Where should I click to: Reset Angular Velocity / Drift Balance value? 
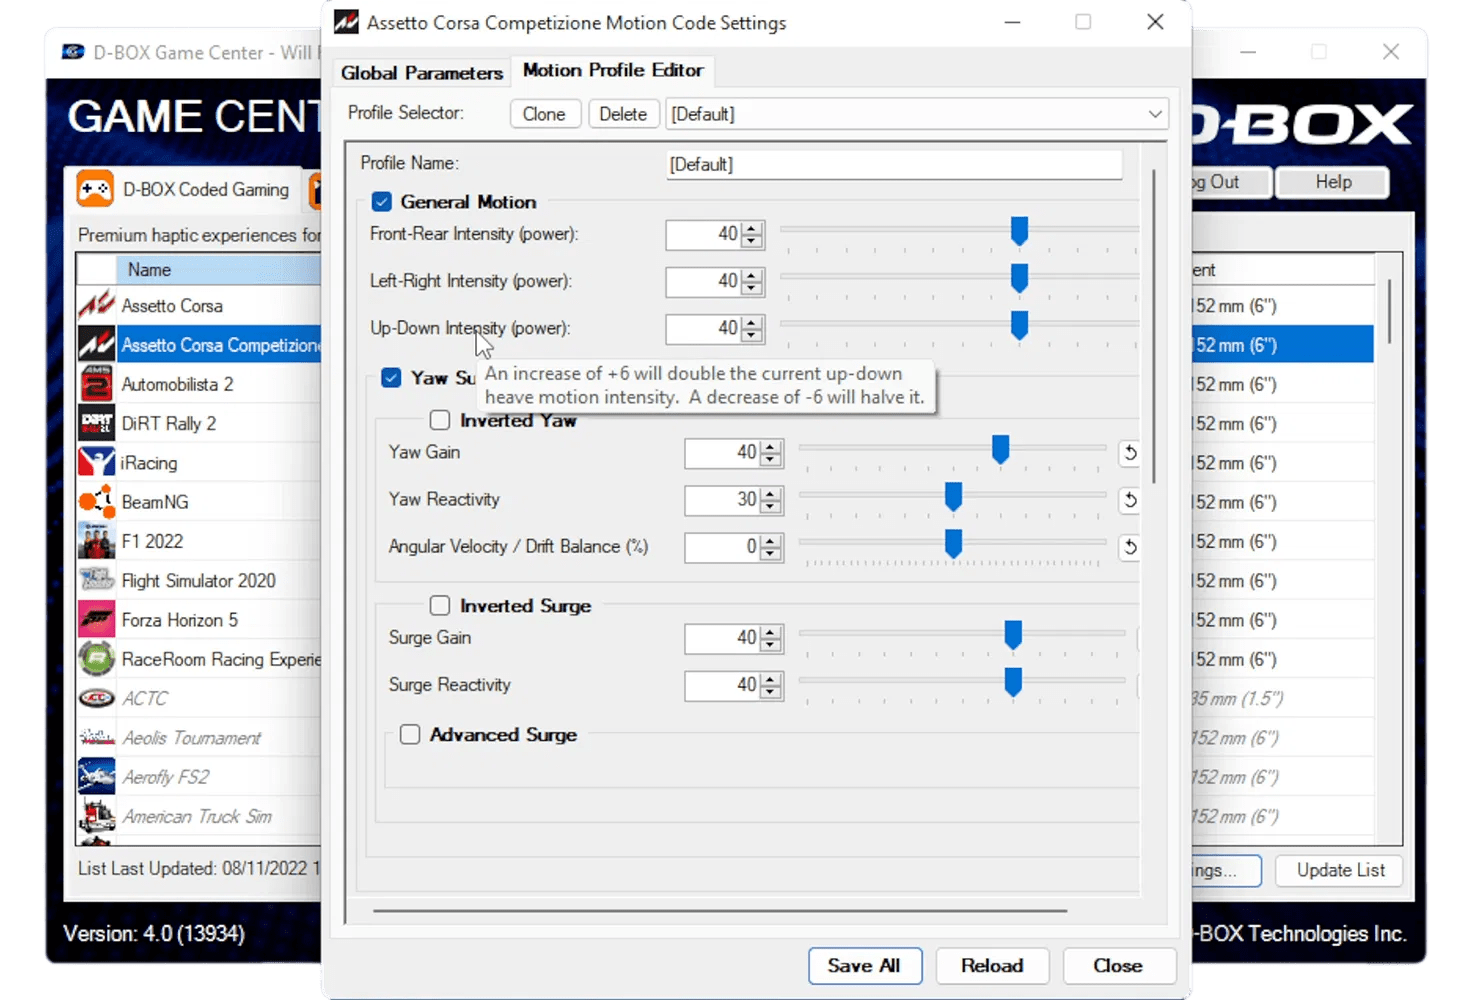click(1130, 547)
